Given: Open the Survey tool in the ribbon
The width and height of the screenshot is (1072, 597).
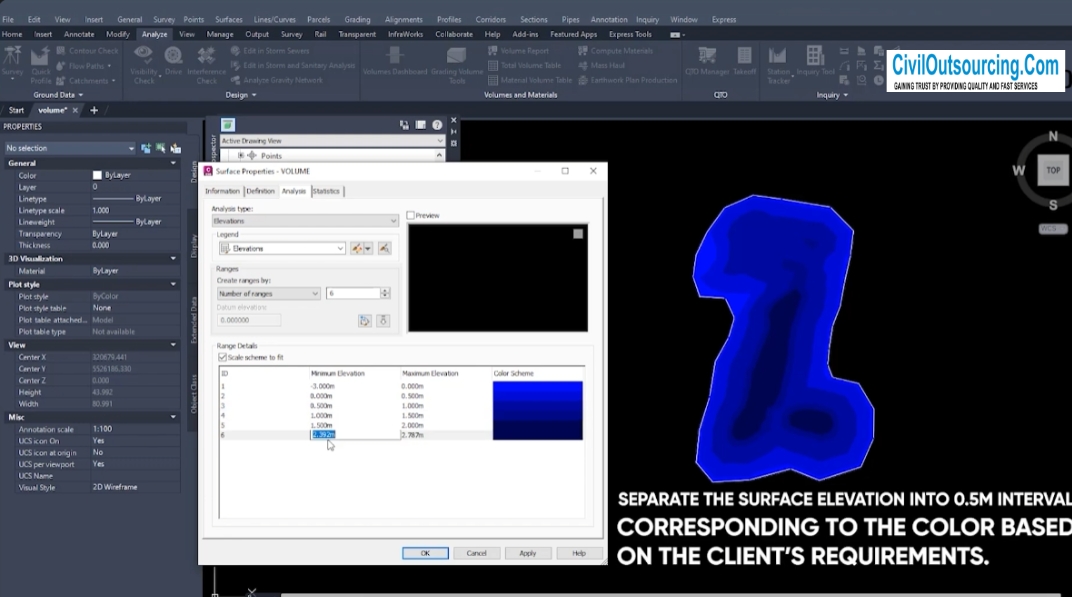Looking at the screenshot, I should pos(12,63).
